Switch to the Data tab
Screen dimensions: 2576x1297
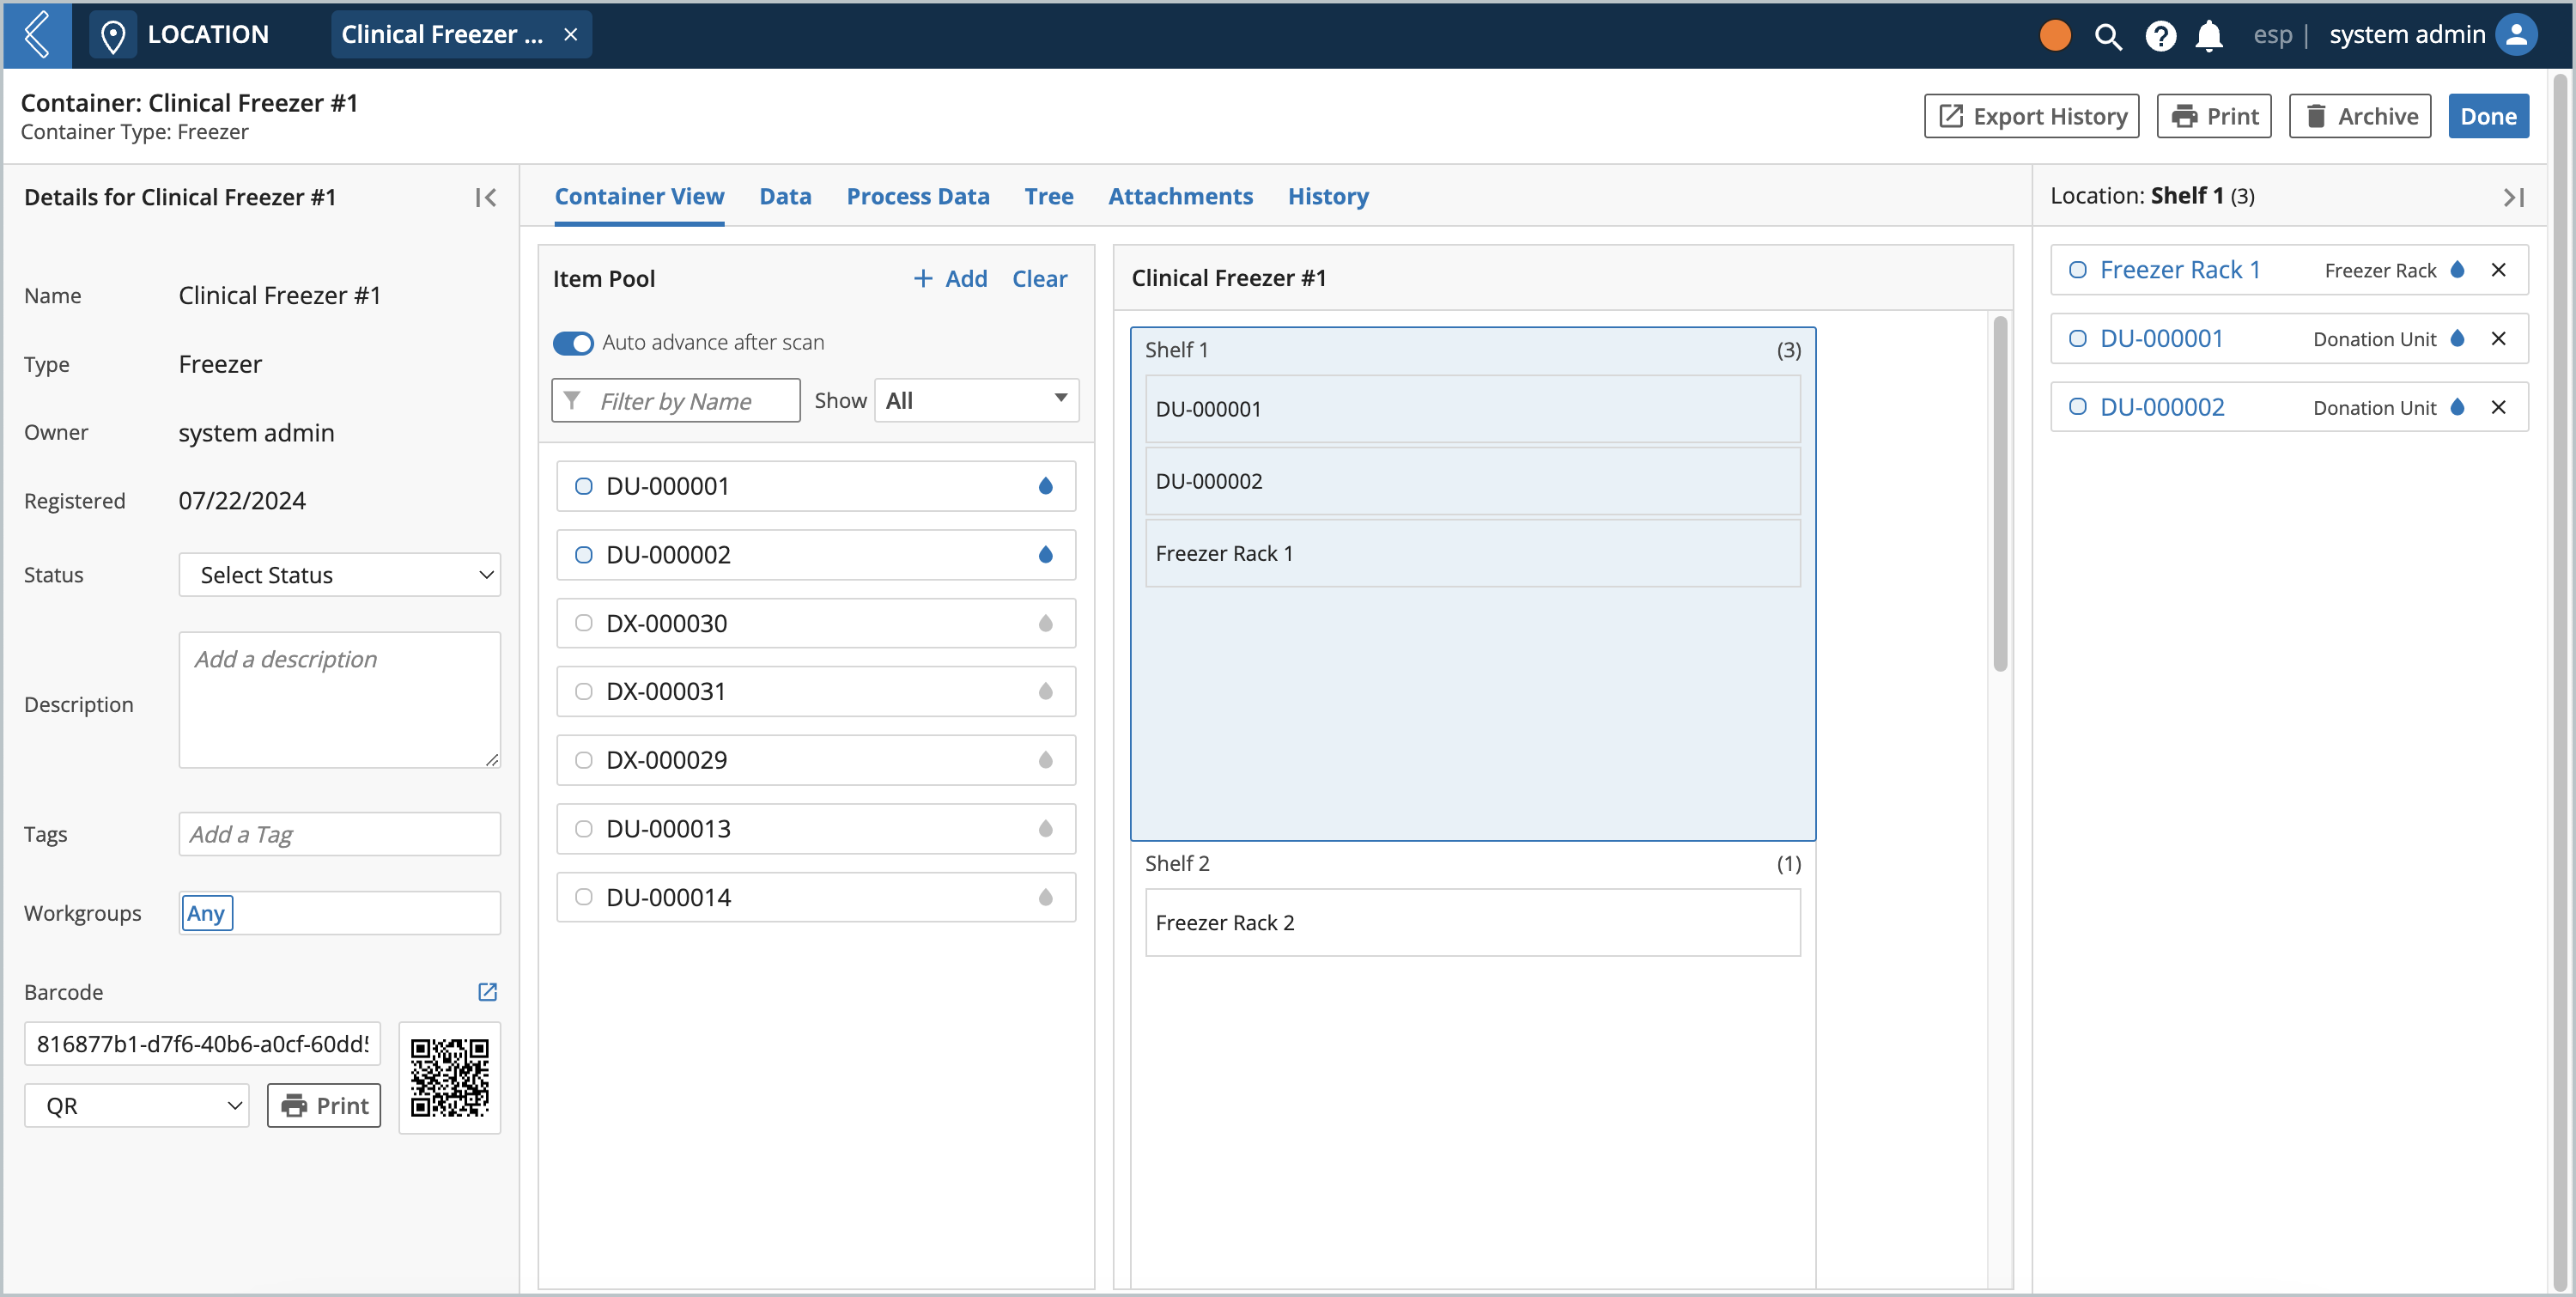pyautogui.click(x=785, y=196)
